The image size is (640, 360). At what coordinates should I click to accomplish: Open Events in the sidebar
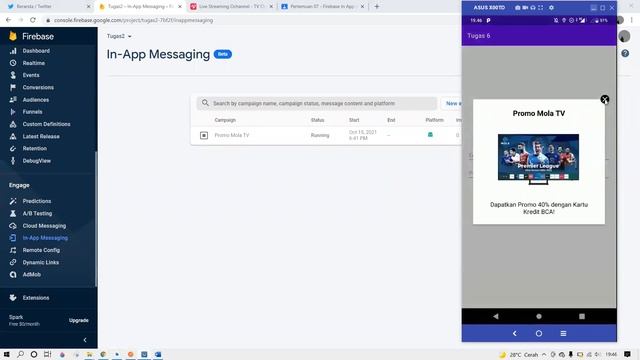point(31,76)
